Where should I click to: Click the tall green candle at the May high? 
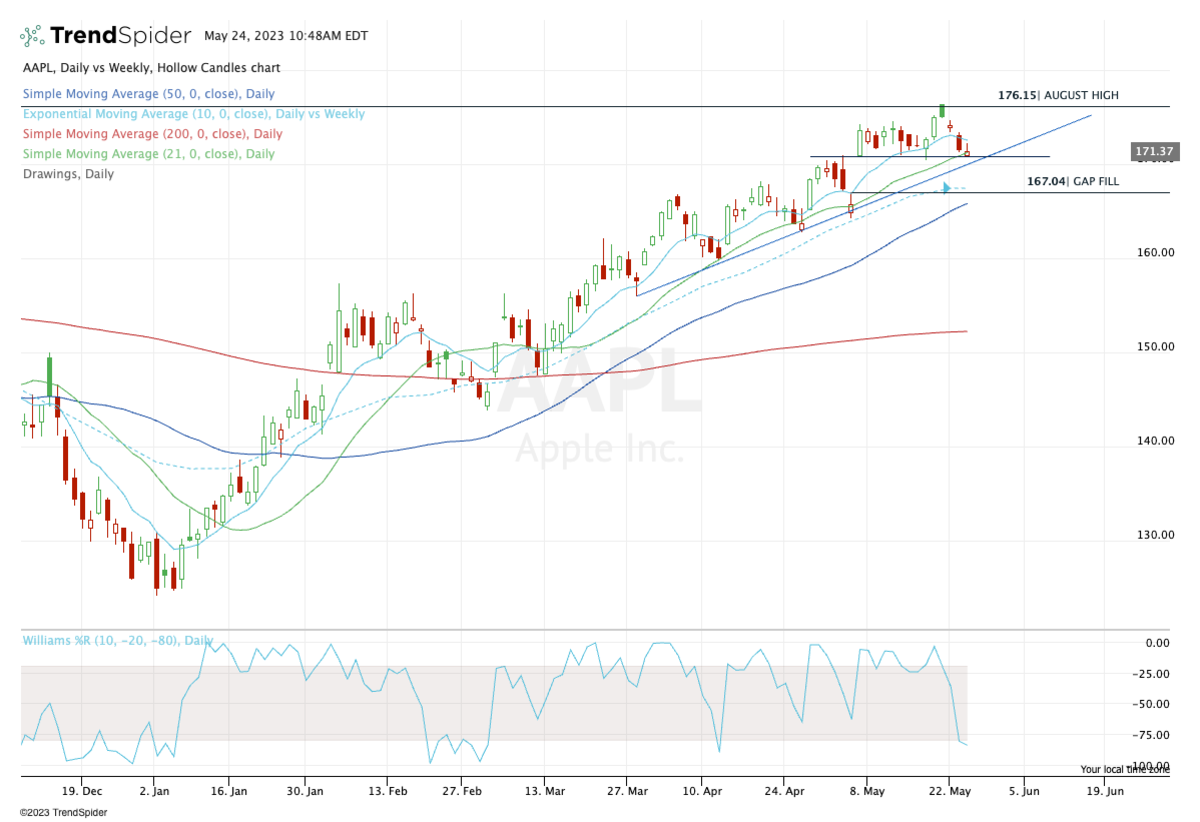point(942,110)
